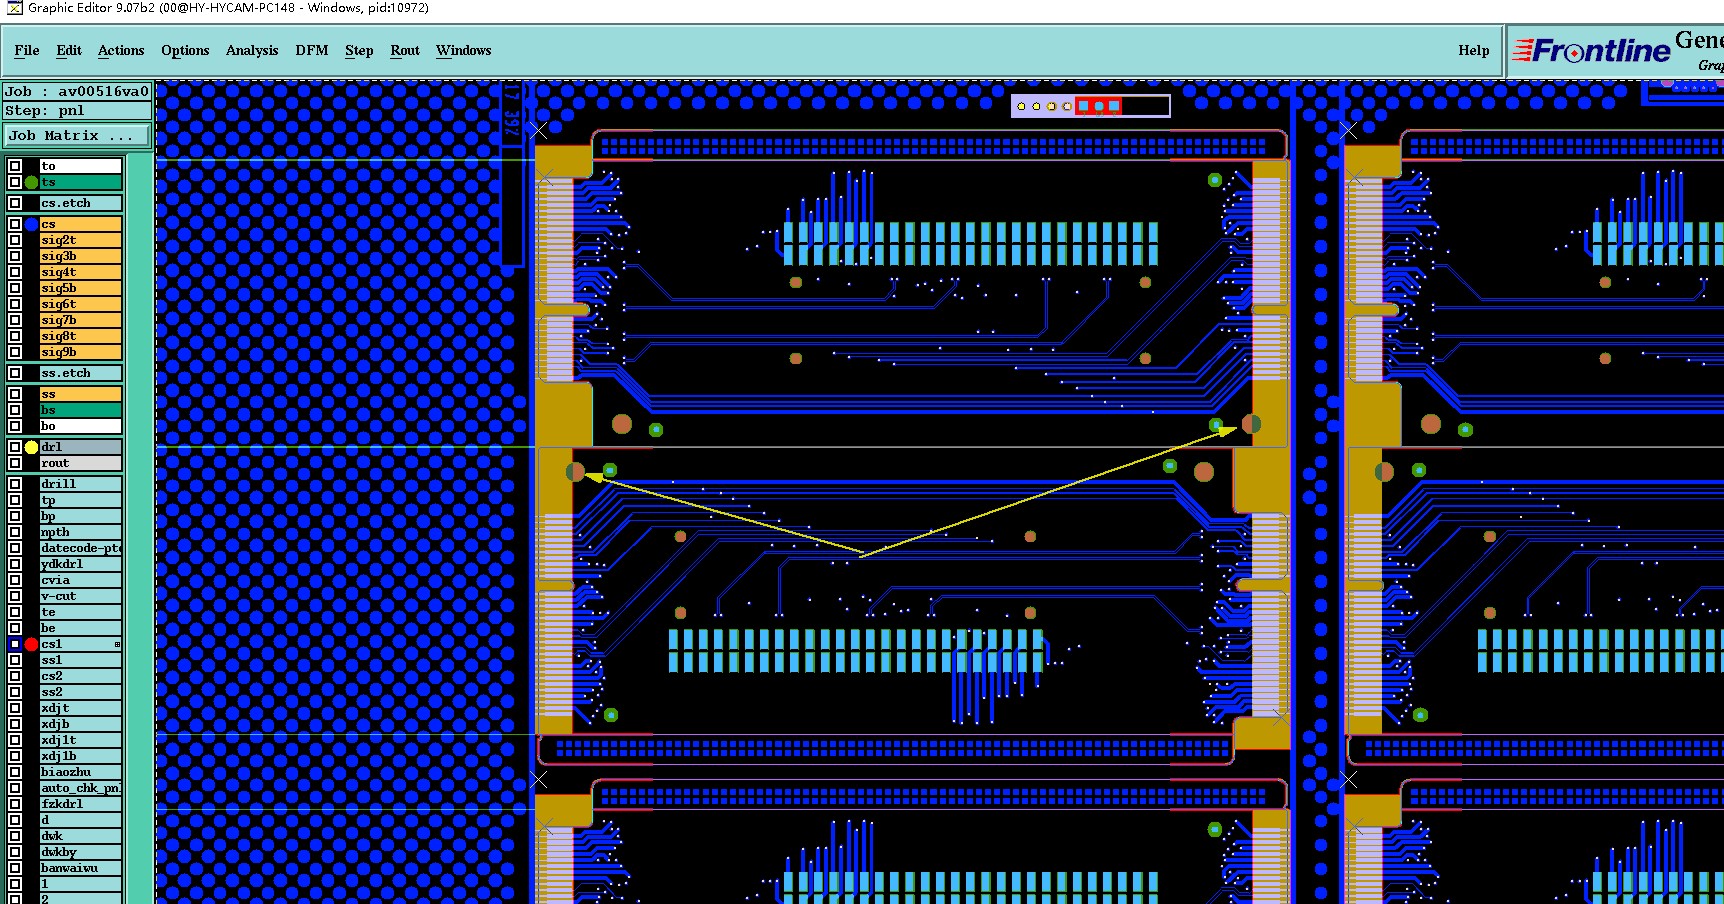The width and height of the screenshot is (1724, 904).
Task: Select the bp layer name
Action: click(x=80, y=516)
